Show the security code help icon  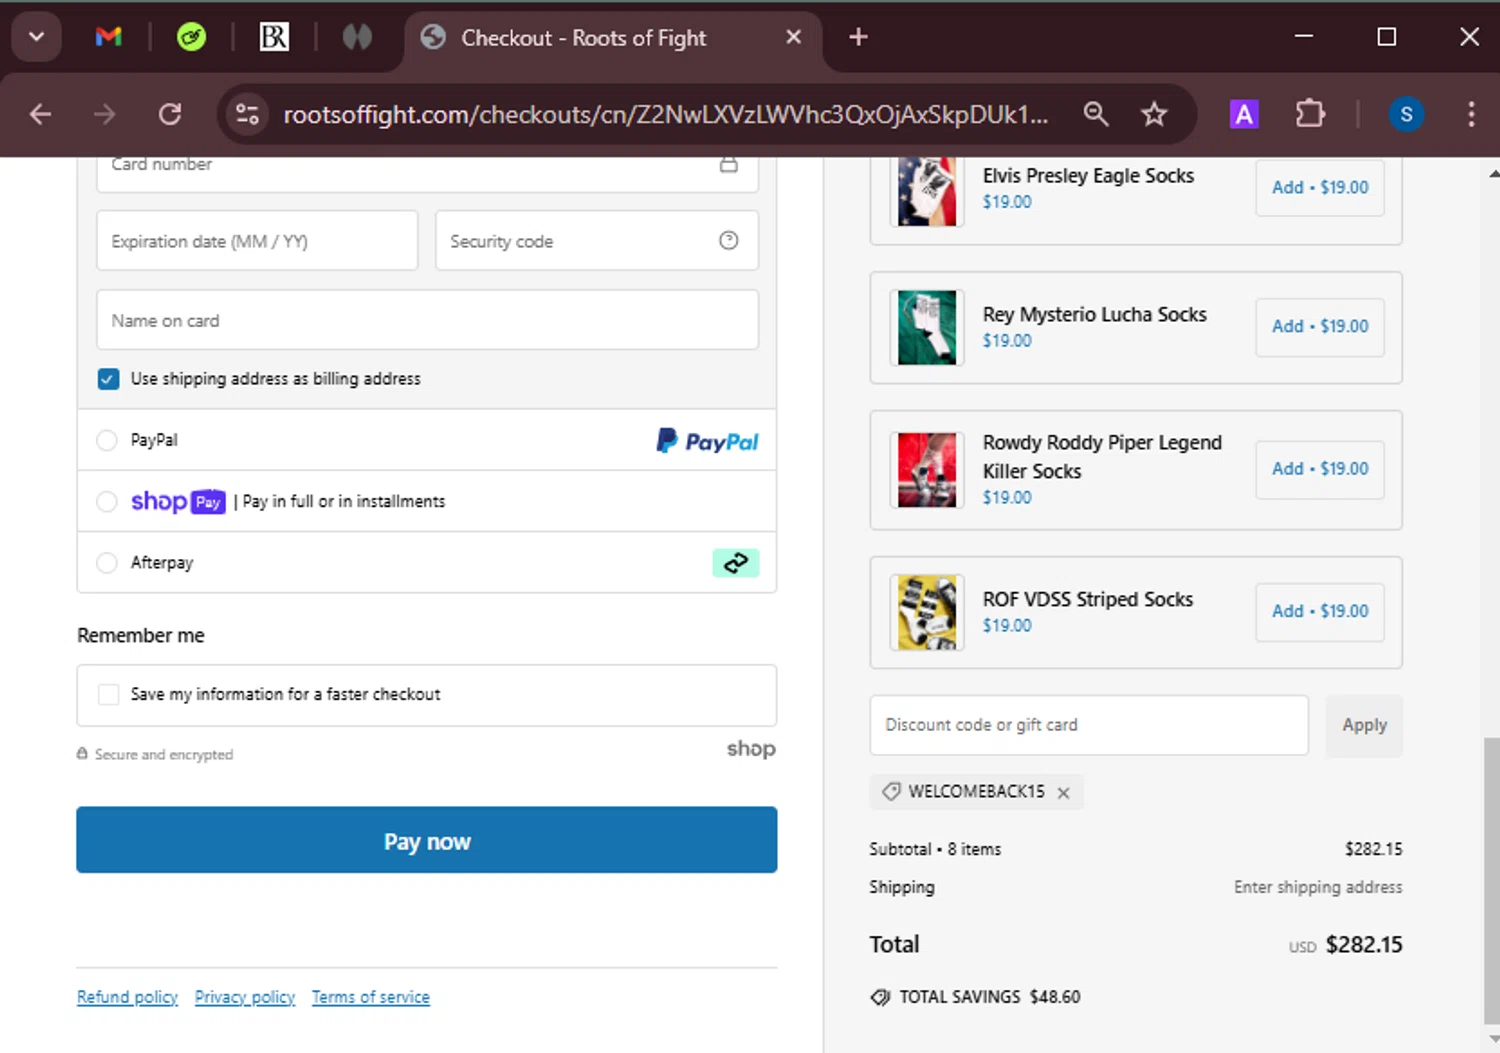coord(729,240)
